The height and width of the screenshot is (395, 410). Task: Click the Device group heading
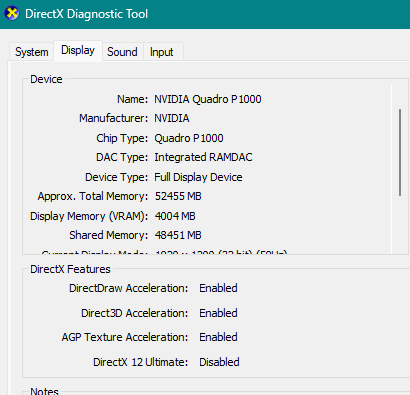[46, 79]
